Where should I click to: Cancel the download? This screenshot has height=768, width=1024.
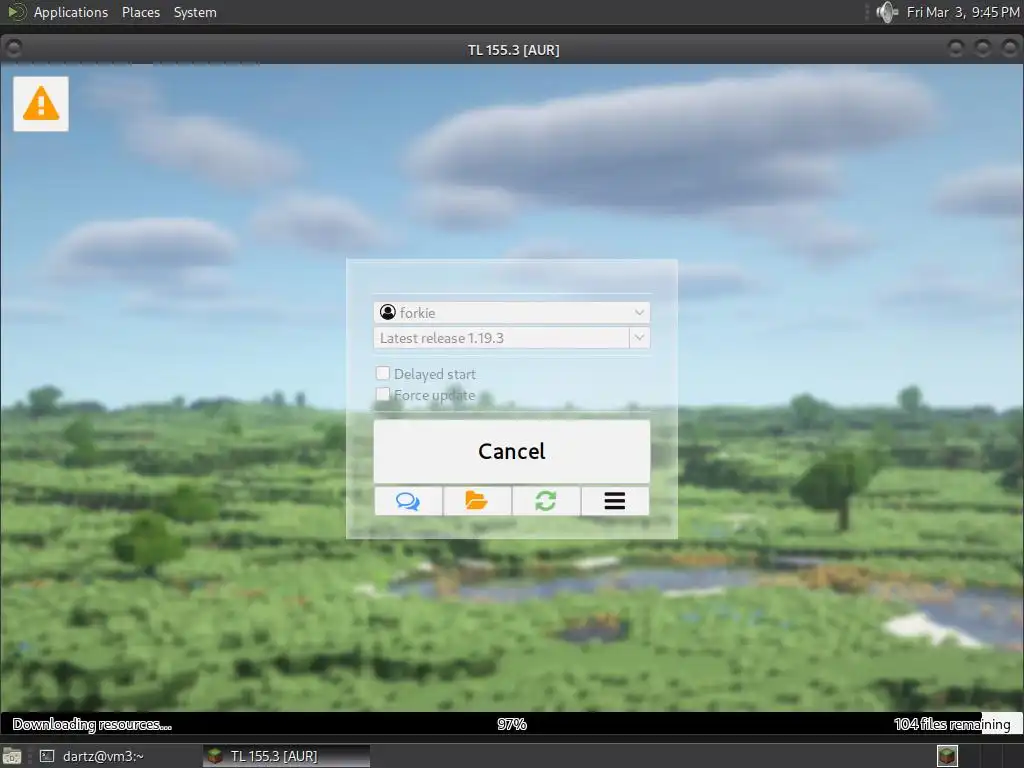tap(512, 451)
